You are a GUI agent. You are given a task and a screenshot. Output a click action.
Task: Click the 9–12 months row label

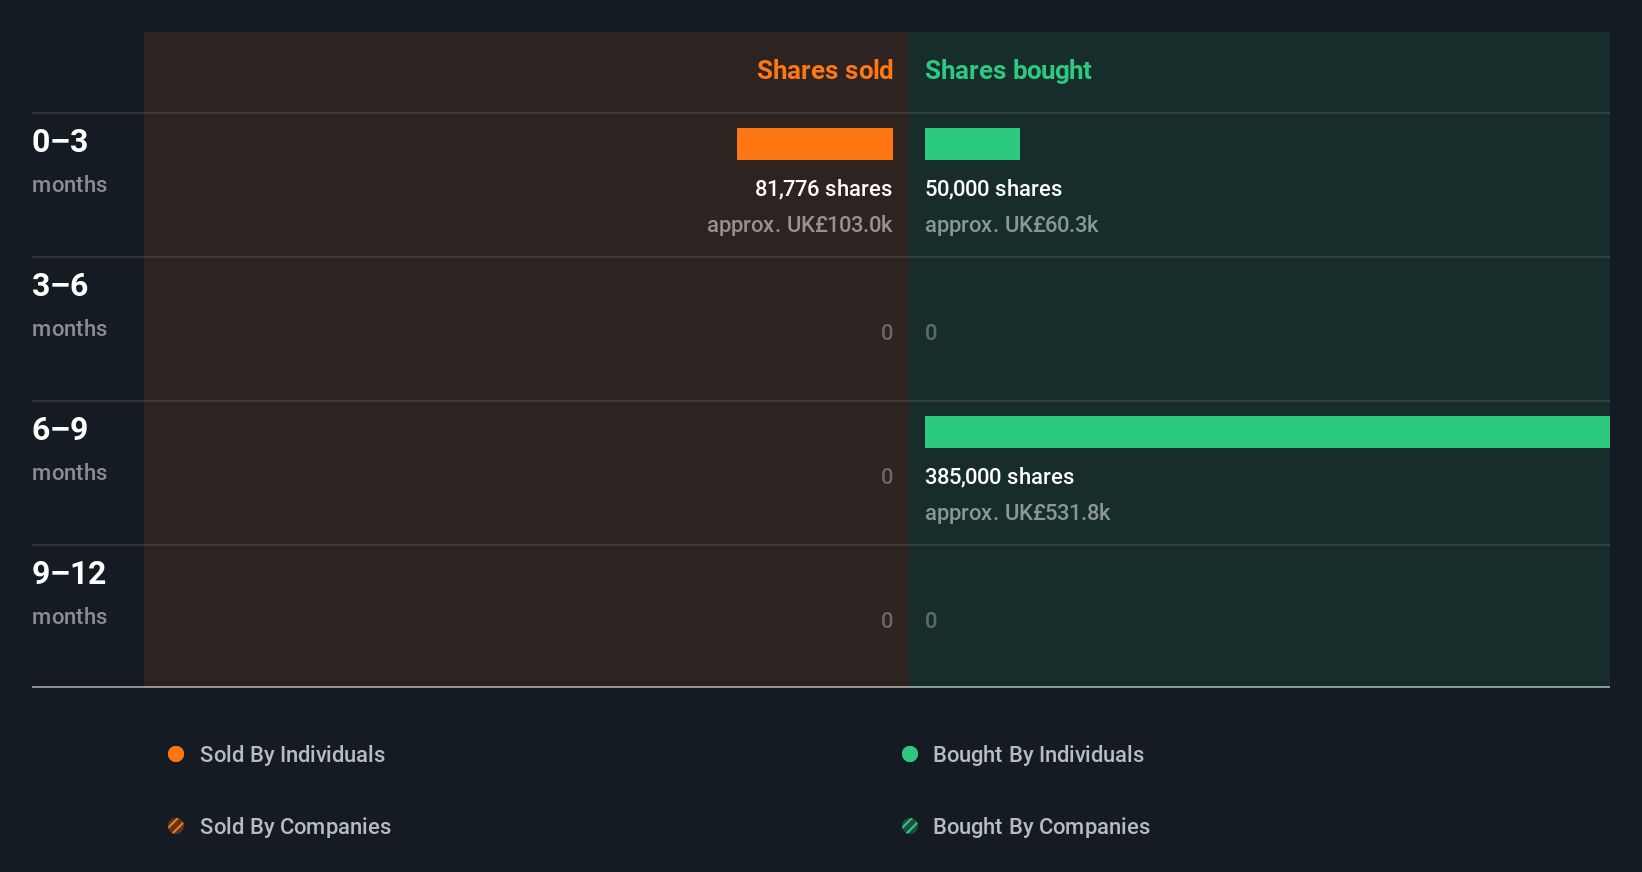69,593
